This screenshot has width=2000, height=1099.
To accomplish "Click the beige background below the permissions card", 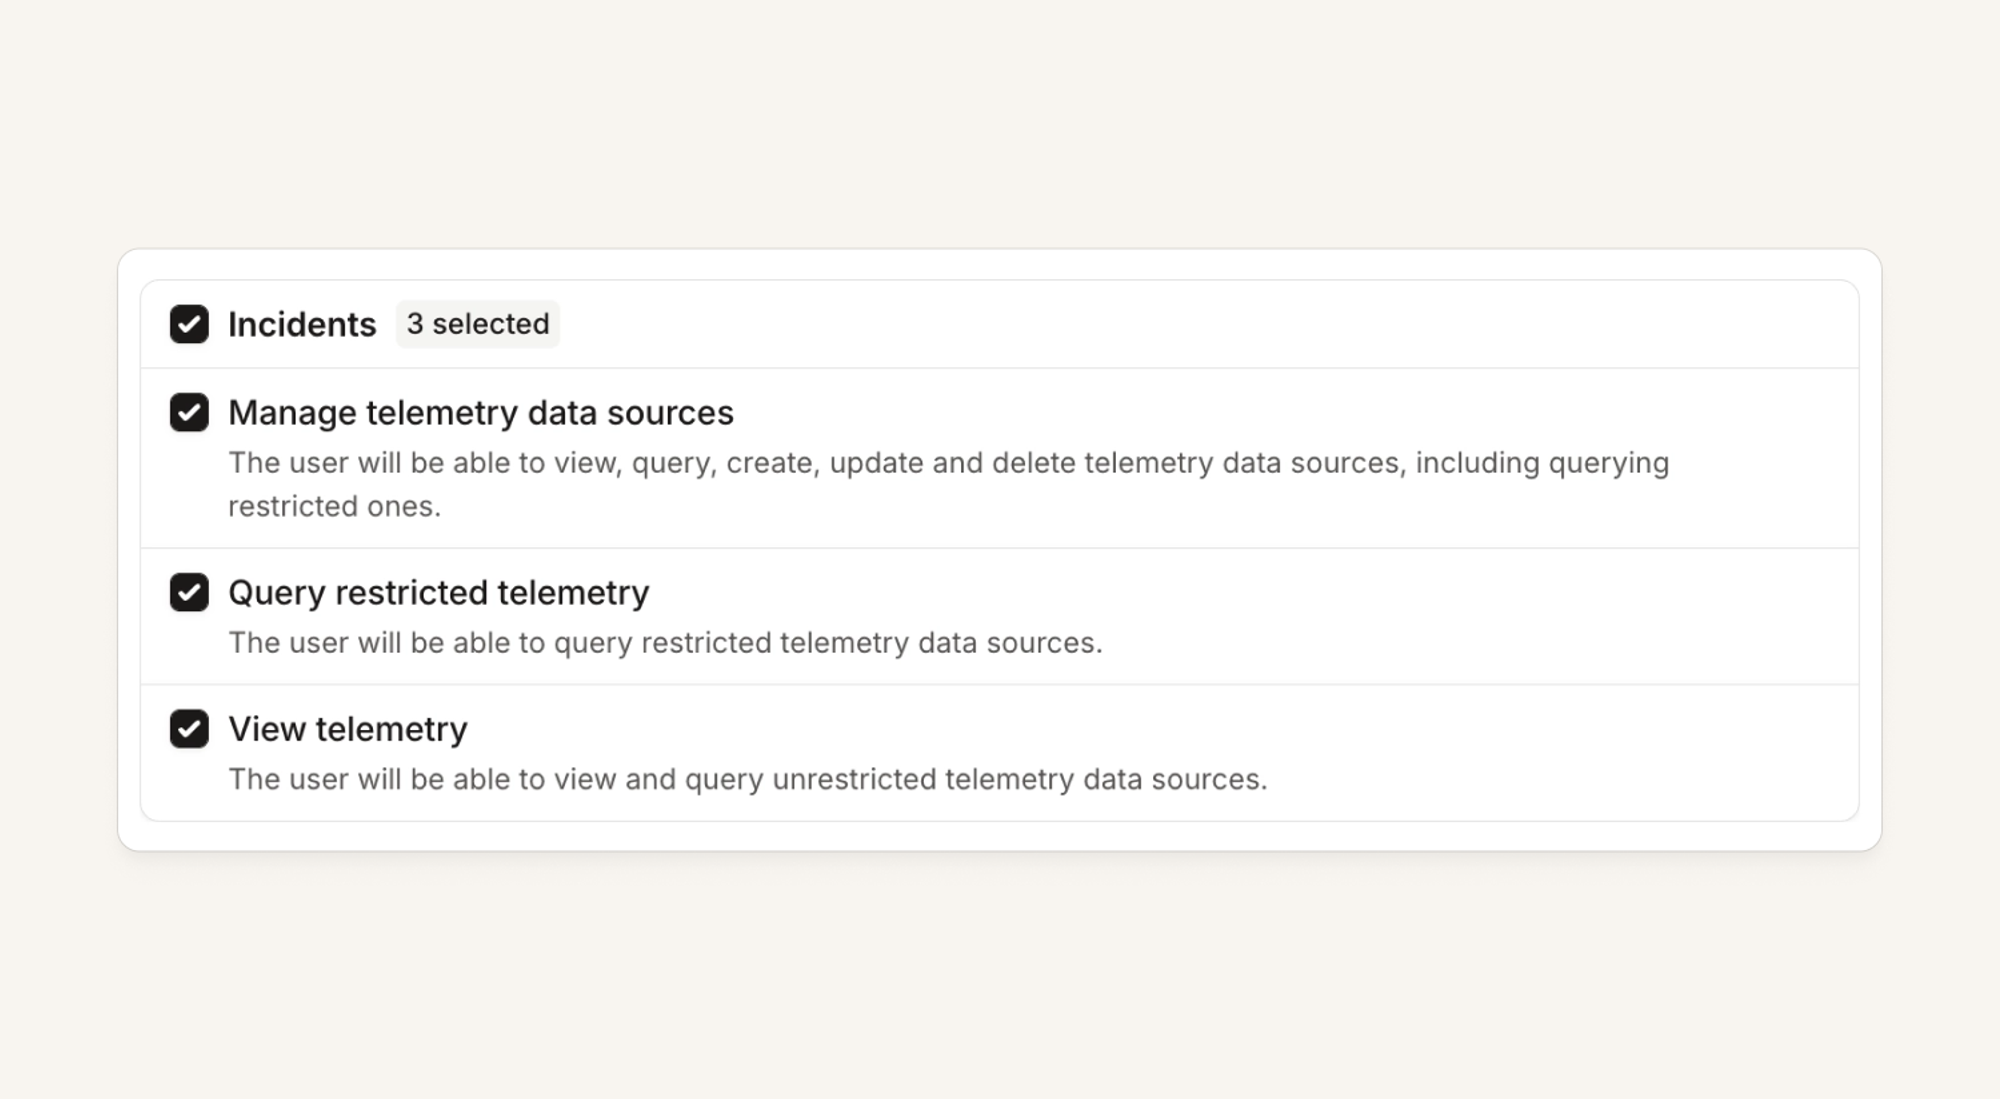I will click(1000, 975).
